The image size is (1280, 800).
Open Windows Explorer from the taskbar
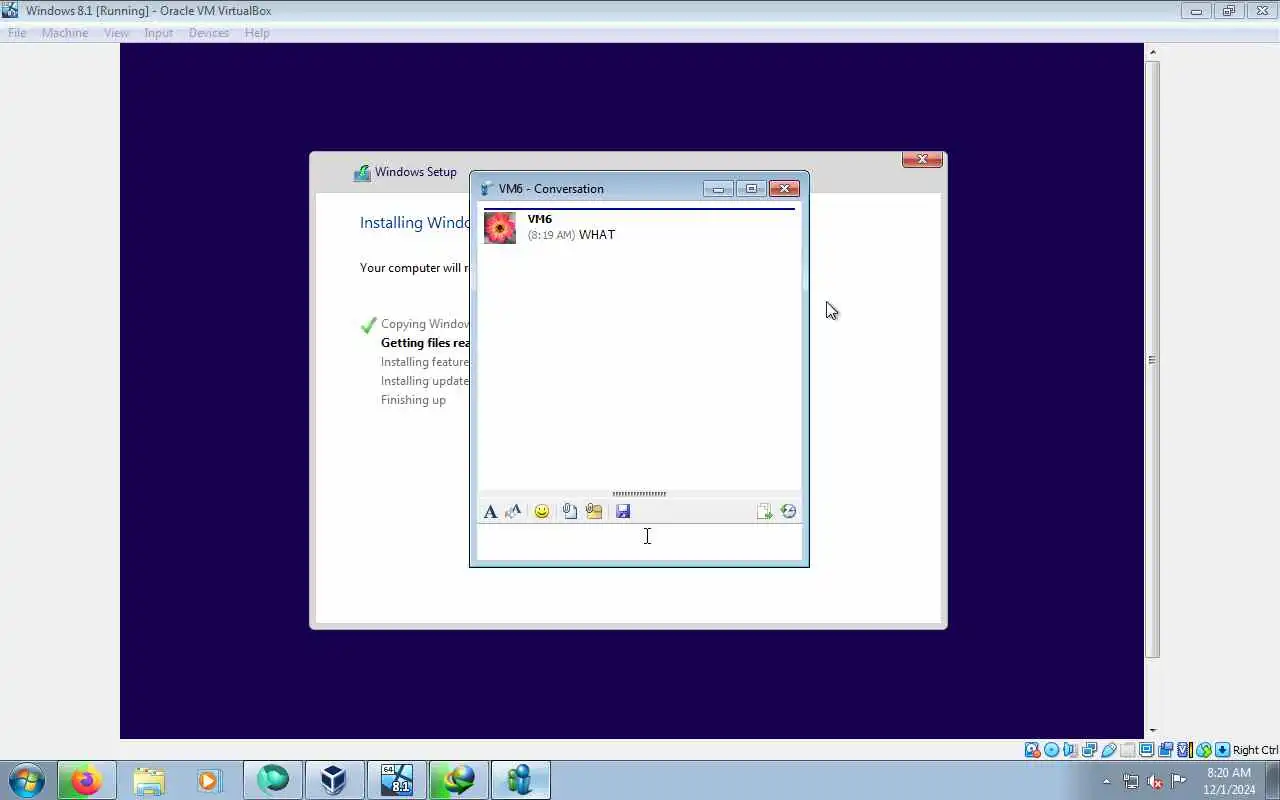(x=148, y=780)
